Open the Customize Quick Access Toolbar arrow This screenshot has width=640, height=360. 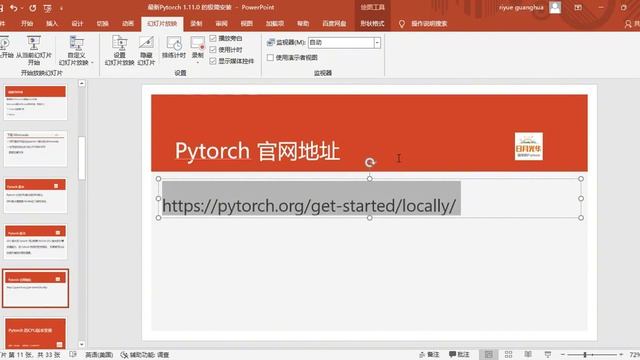pos(62,8)
